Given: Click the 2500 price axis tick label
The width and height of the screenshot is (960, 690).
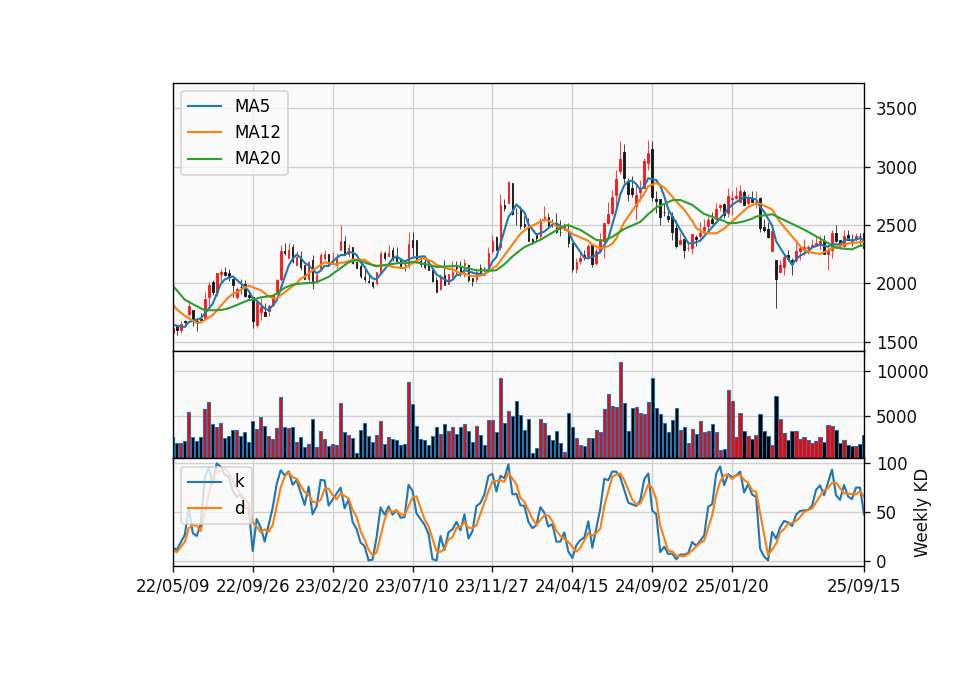Looking at the screenshot, I should pyautogui.click(x=896, y=226).
